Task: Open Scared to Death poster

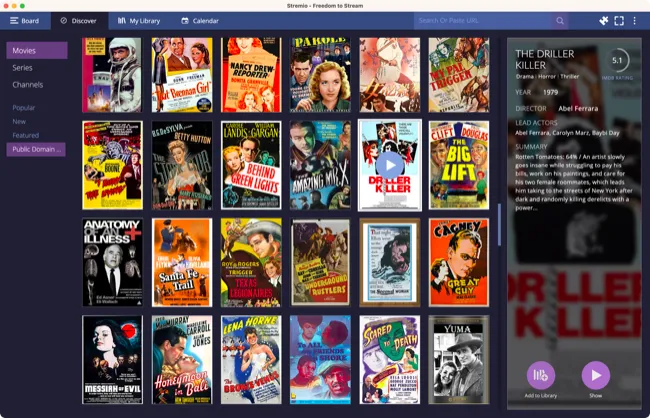Action: click(x=390, y=360)
